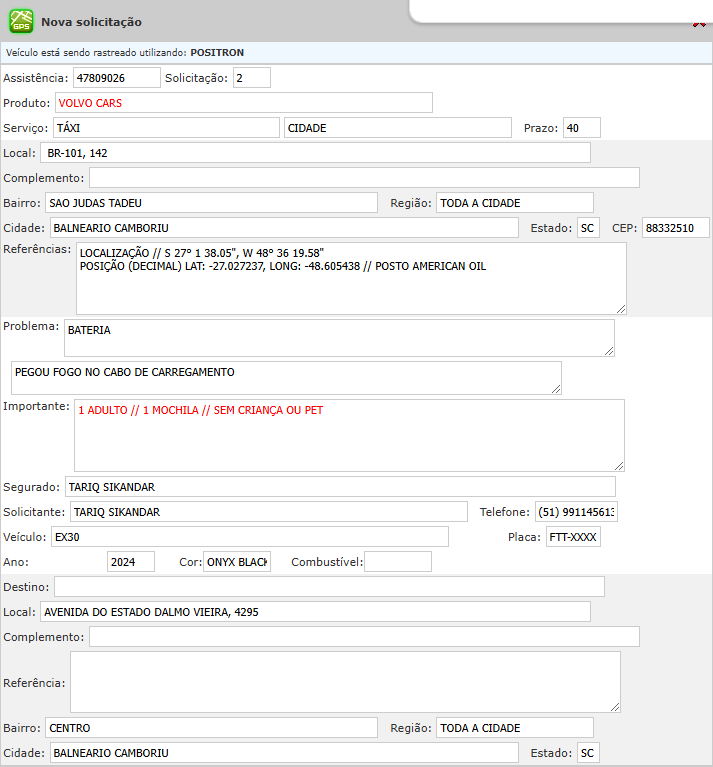Focus the Serviço field with TÁXI
The height and width of the screenshot is (767, 713).
(x=165, y=128)
